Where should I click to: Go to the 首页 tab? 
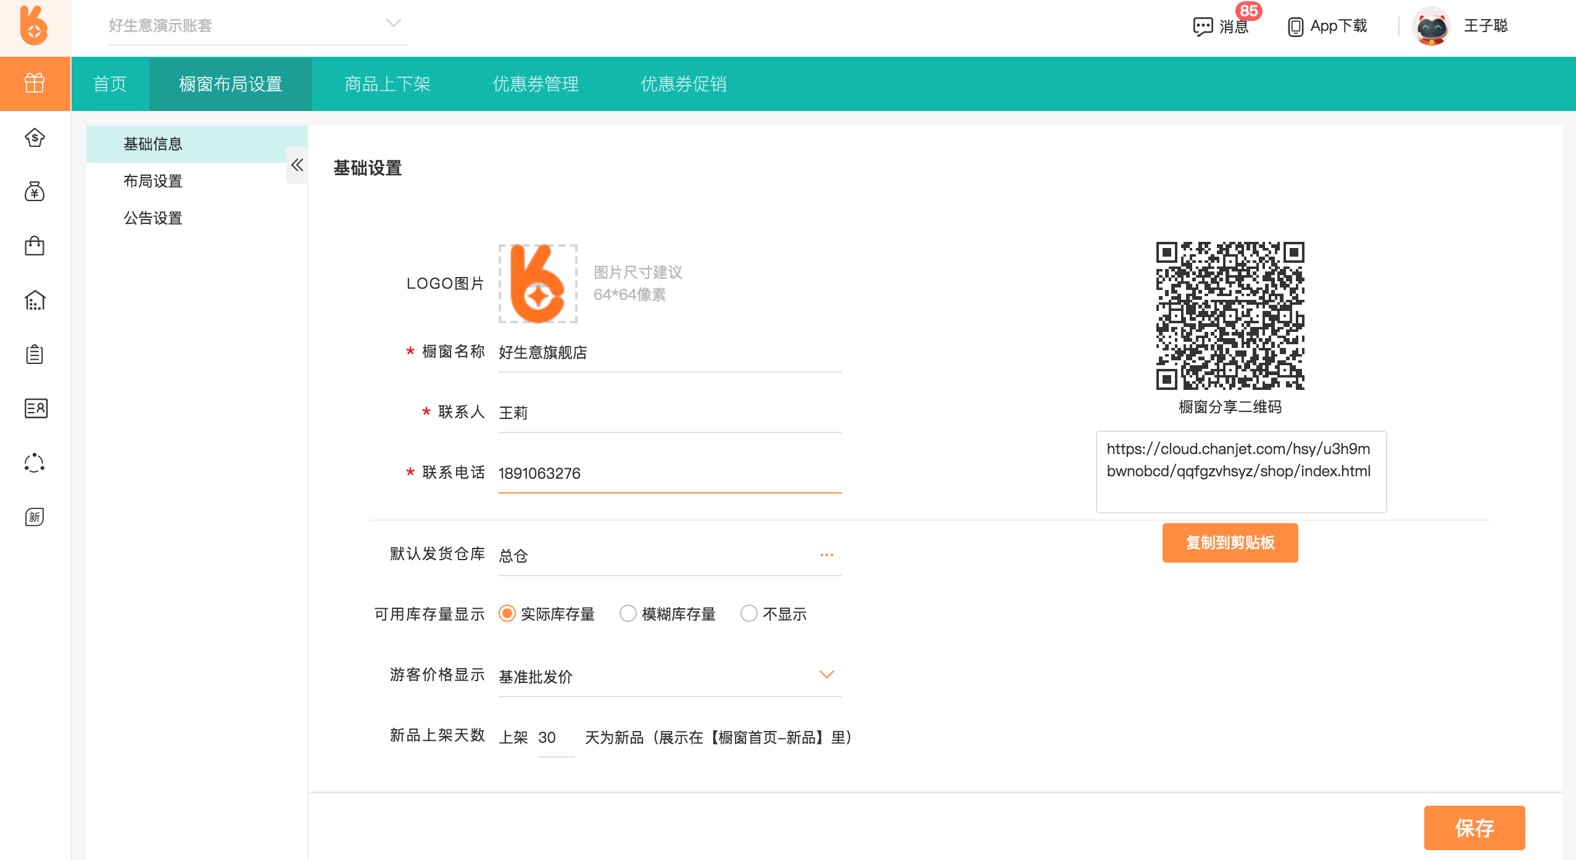[x=110, y=84]
